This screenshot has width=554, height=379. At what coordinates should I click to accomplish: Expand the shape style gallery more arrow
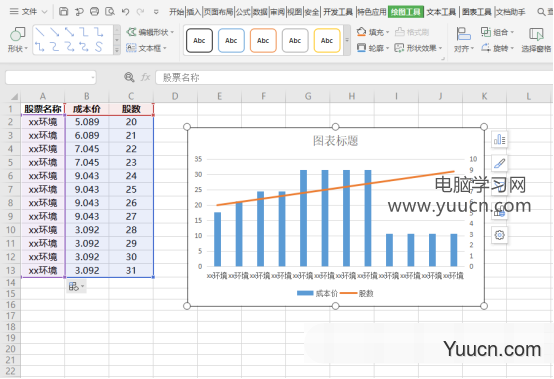pyautogui.click(x=347, y=40)
